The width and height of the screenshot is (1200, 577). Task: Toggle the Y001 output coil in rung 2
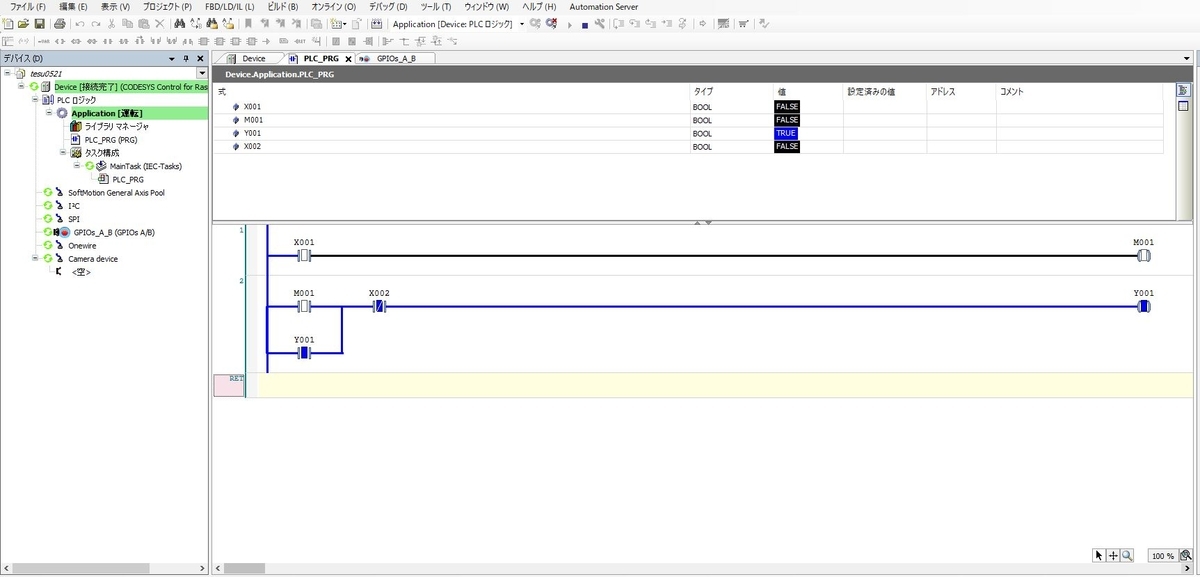pyautogui.click(x=1143, y=306)
